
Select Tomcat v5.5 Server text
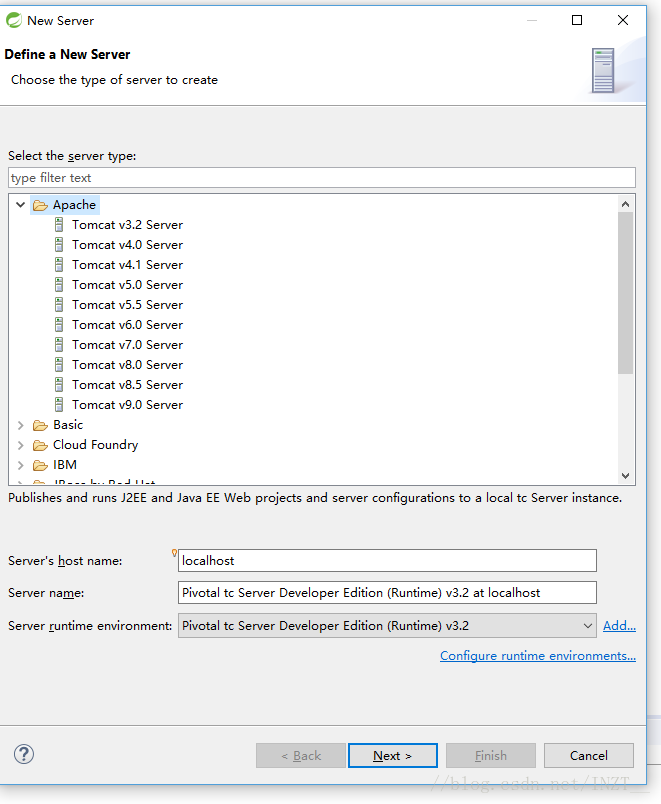127,305
